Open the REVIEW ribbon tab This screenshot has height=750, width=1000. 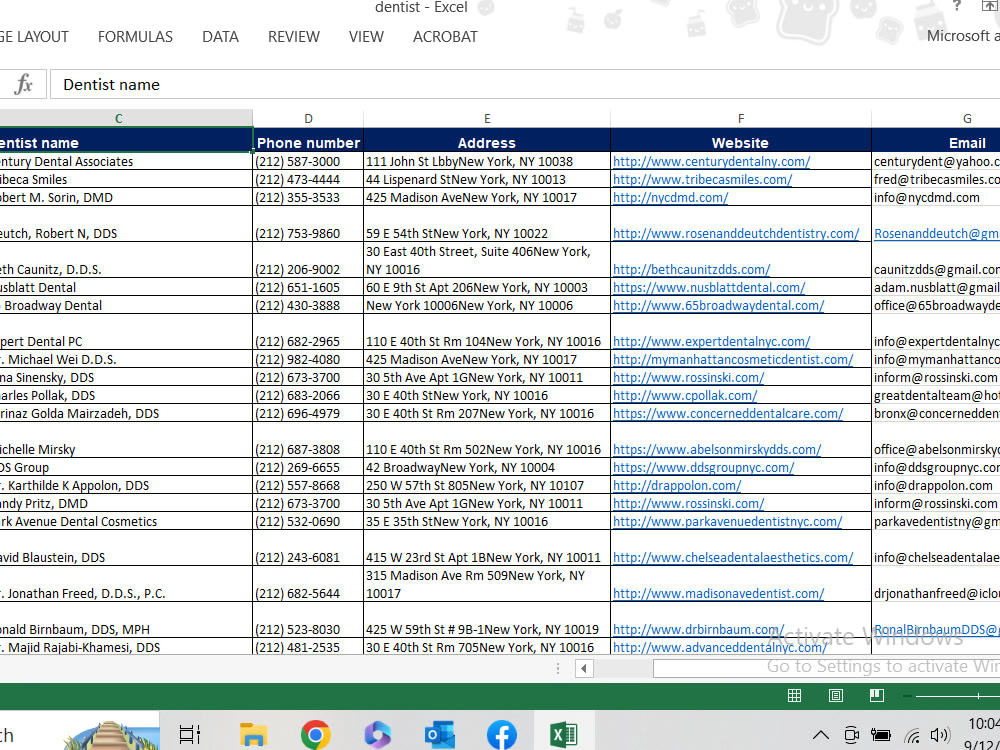coord(294,37)
